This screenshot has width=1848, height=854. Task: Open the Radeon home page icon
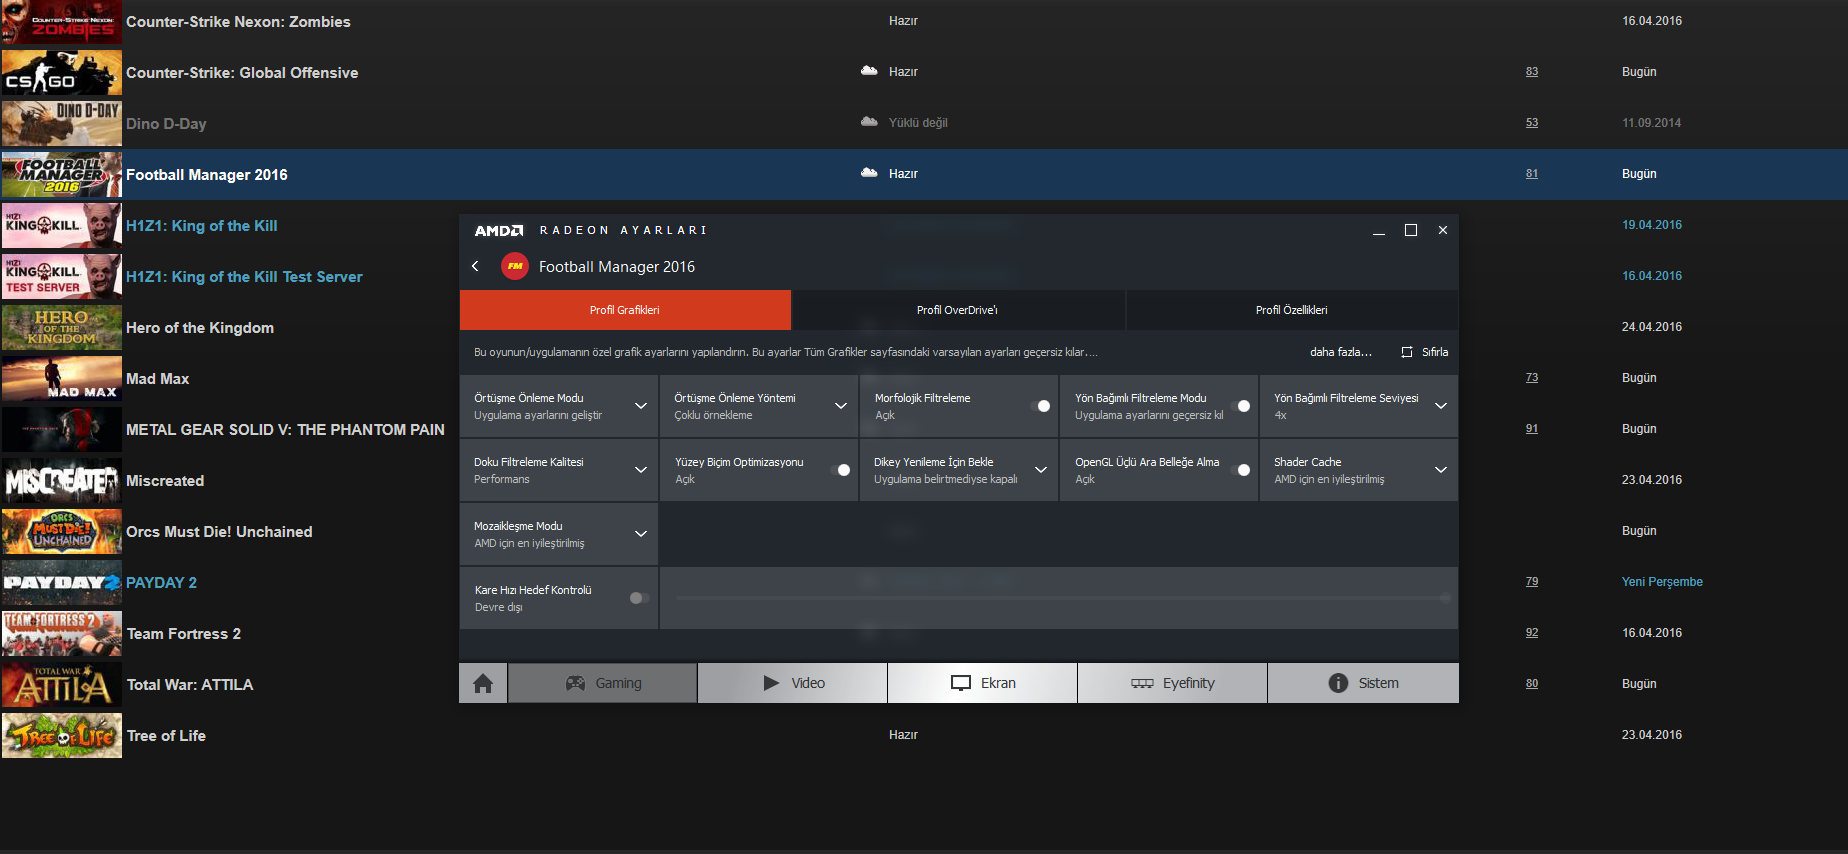[x=483, y=683]
